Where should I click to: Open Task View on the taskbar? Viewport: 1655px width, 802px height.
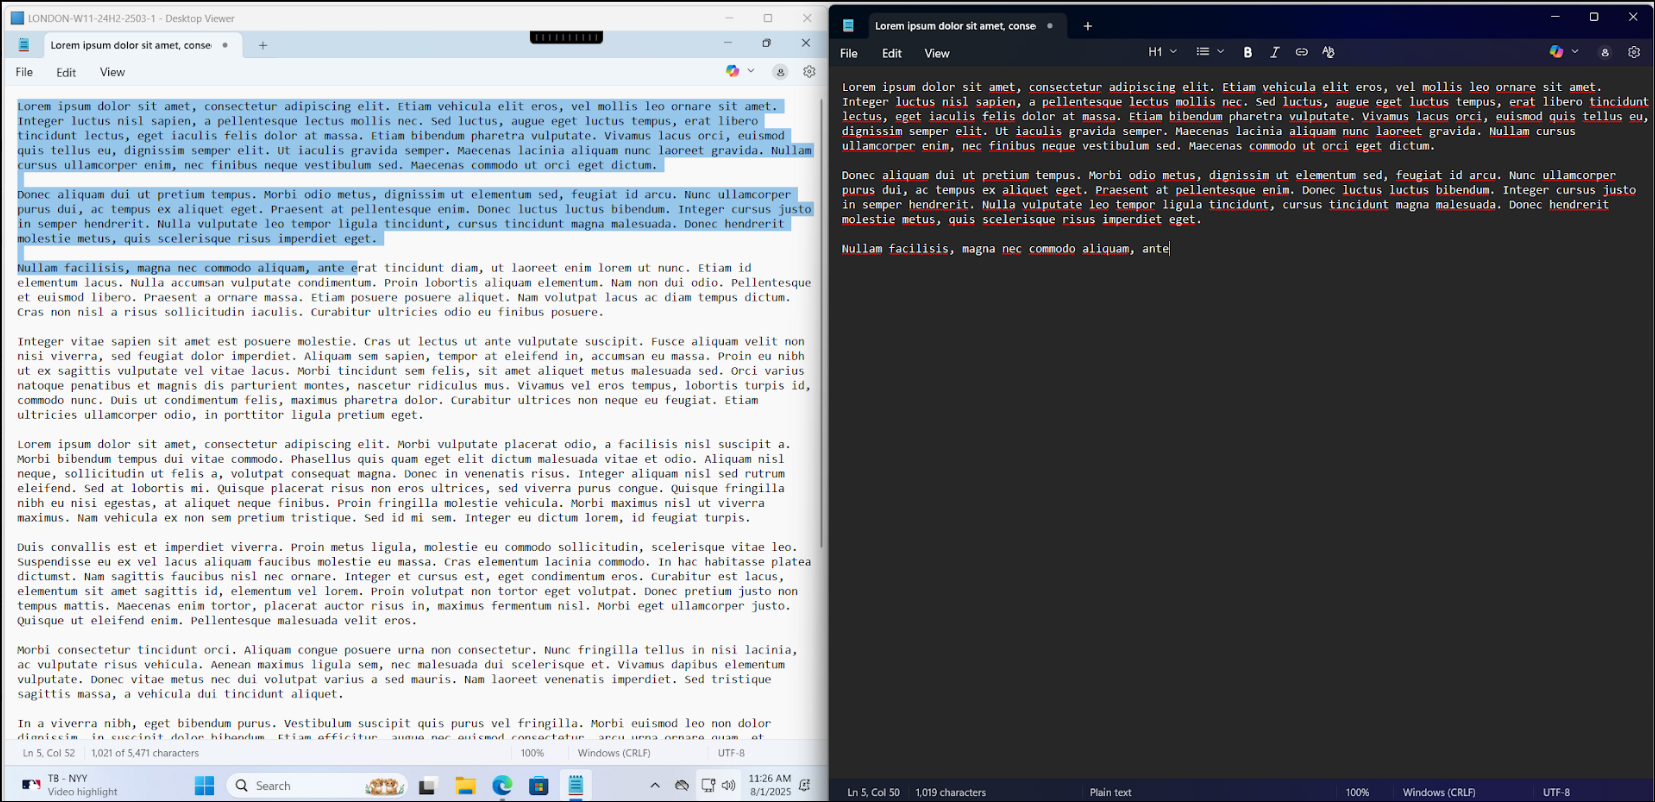[x=427, y=786]
